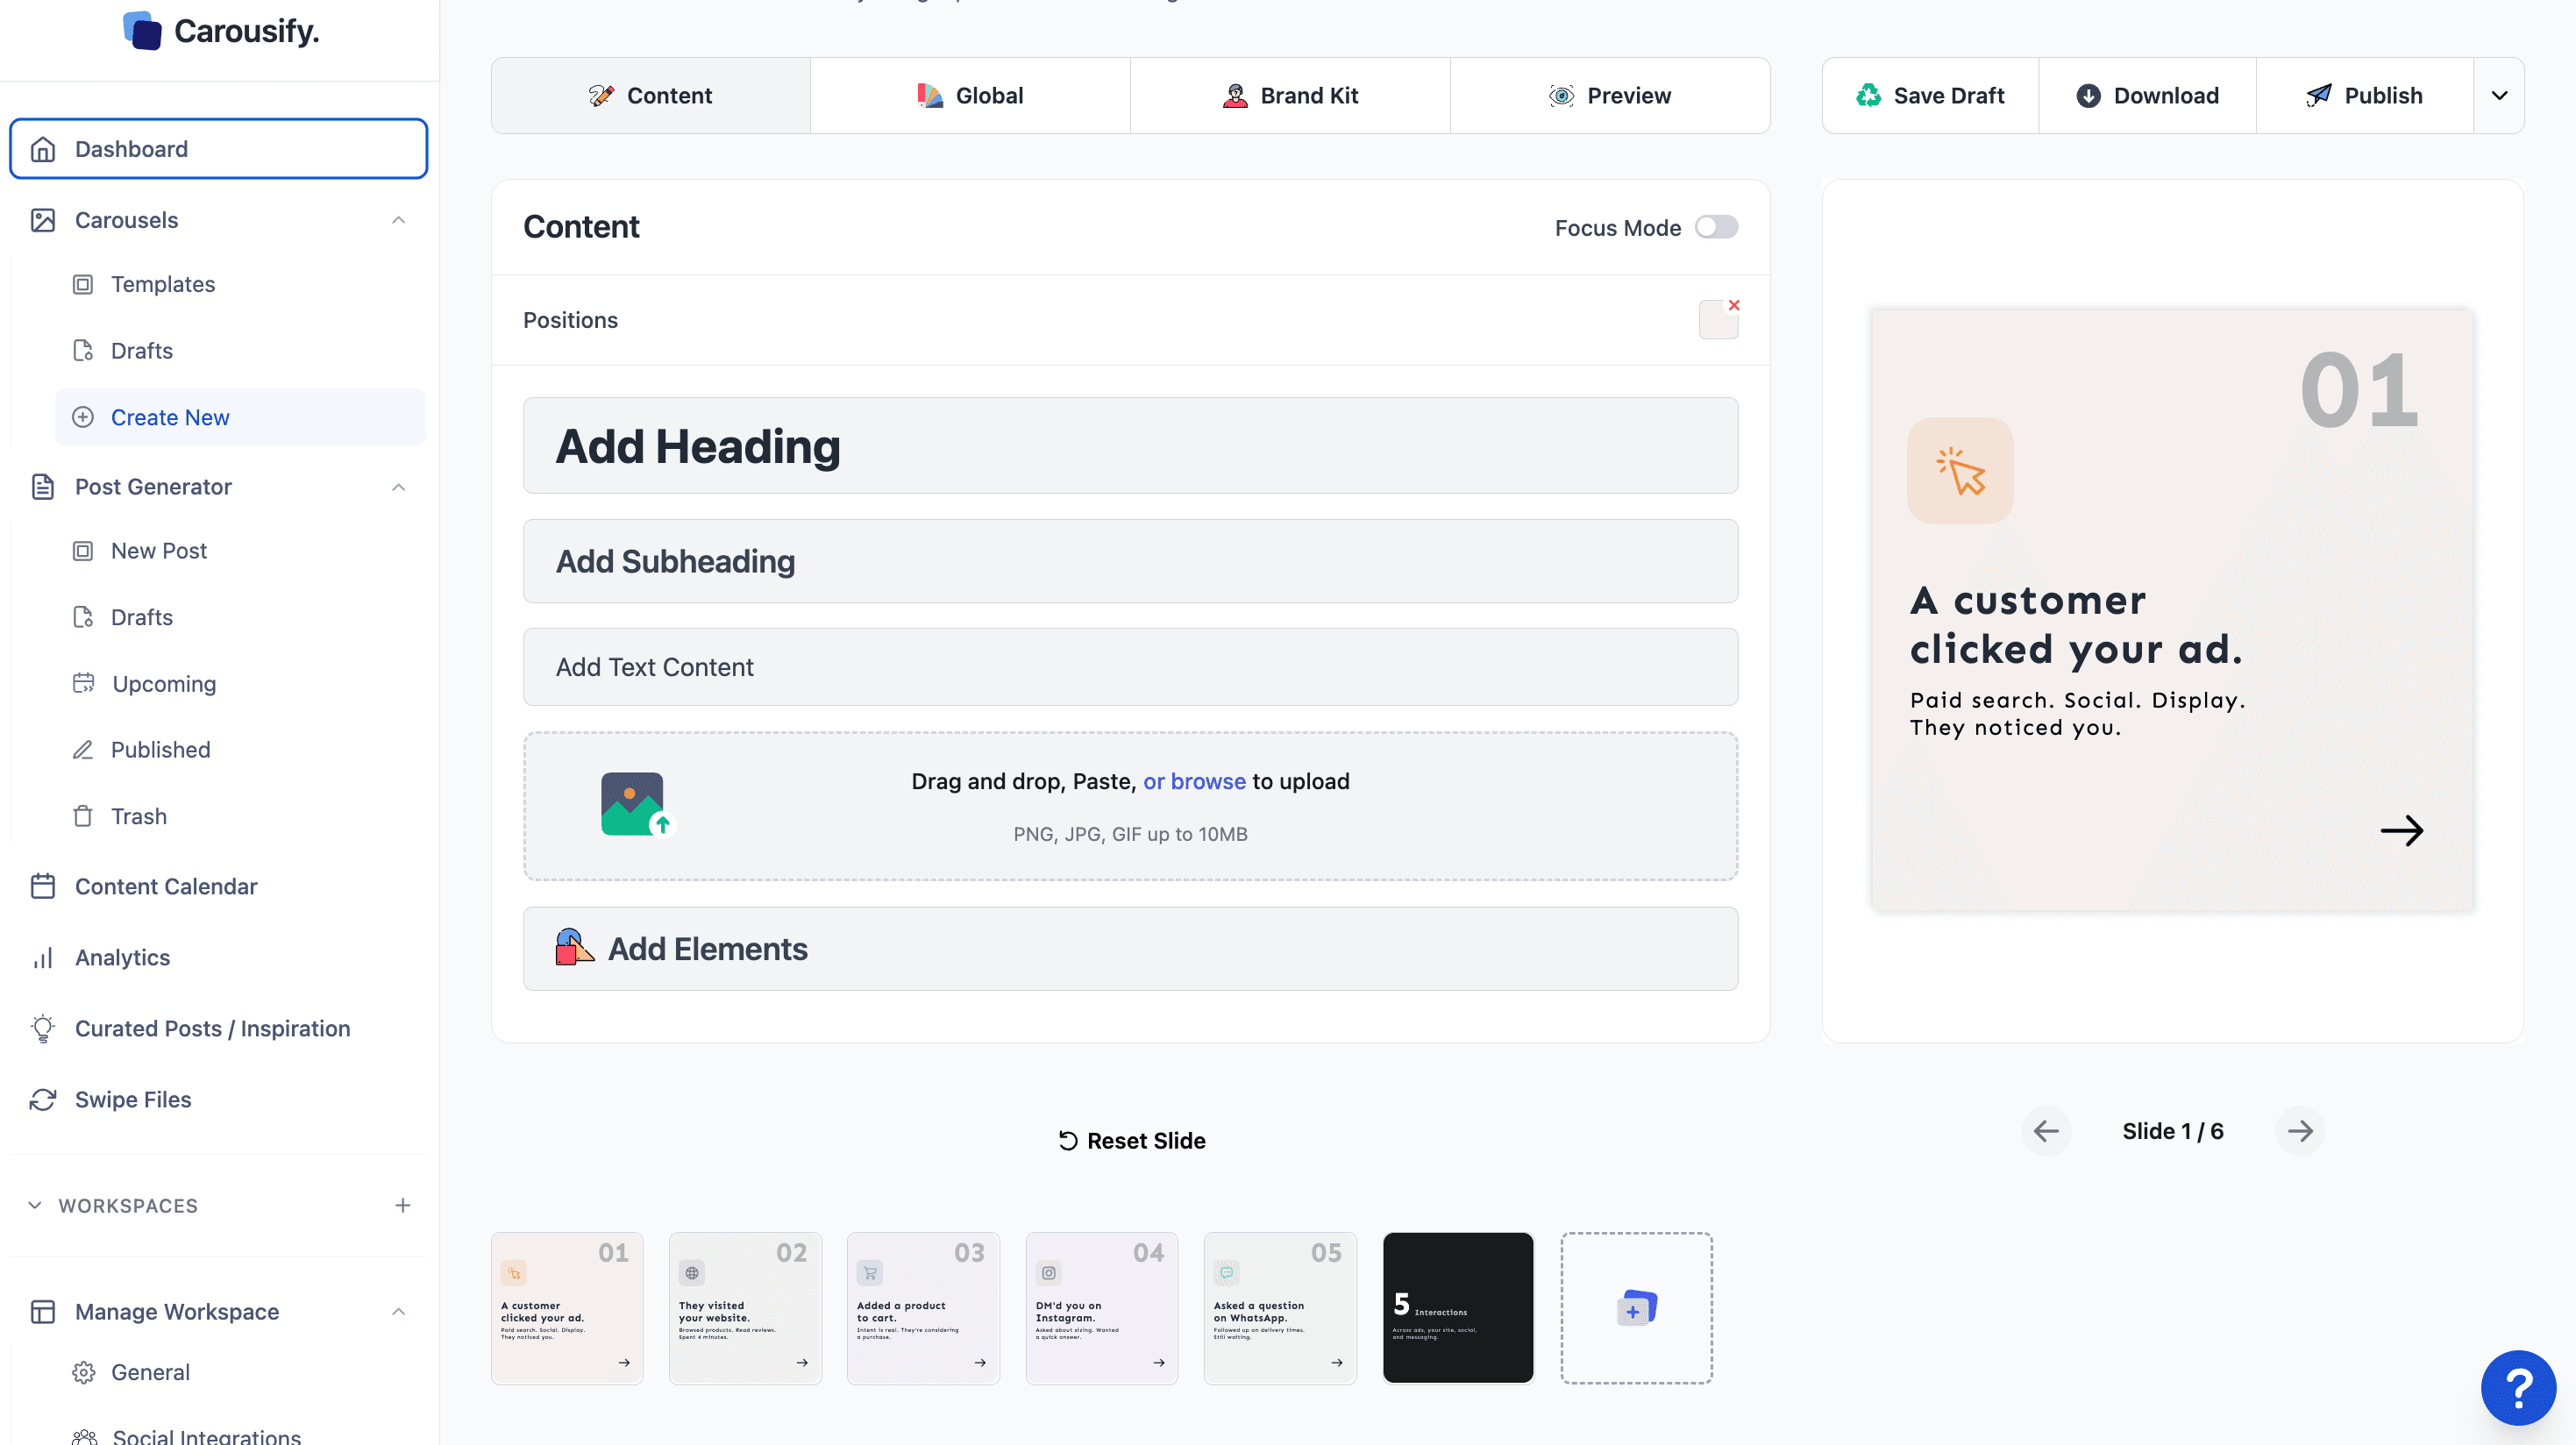The height and width of the screenshot is (1445, 2576).
Task: Click the Add Subheading field
Action: point(1130,561)
